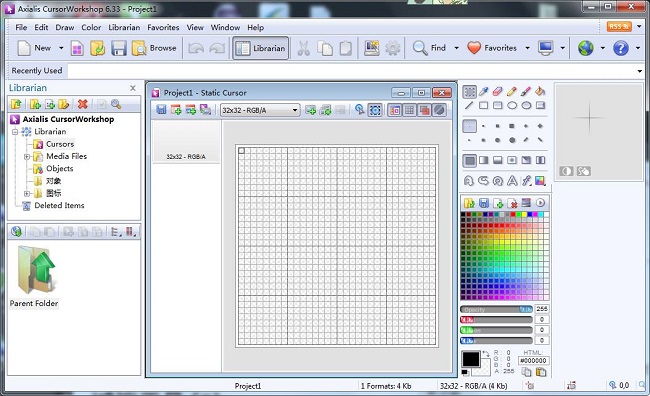
Task: Click the black foreground color swatch
Action: [471, 360]
